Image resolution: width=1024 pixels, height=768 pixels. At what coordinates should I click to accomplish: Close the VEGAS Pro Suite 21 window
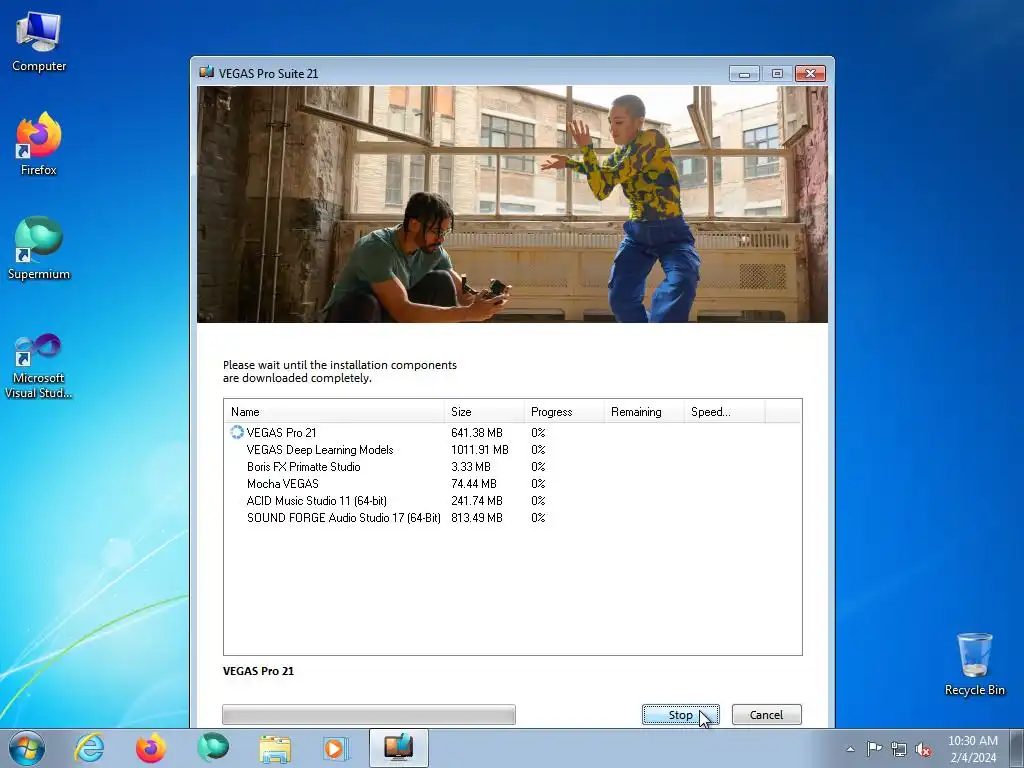click(810, 74)
